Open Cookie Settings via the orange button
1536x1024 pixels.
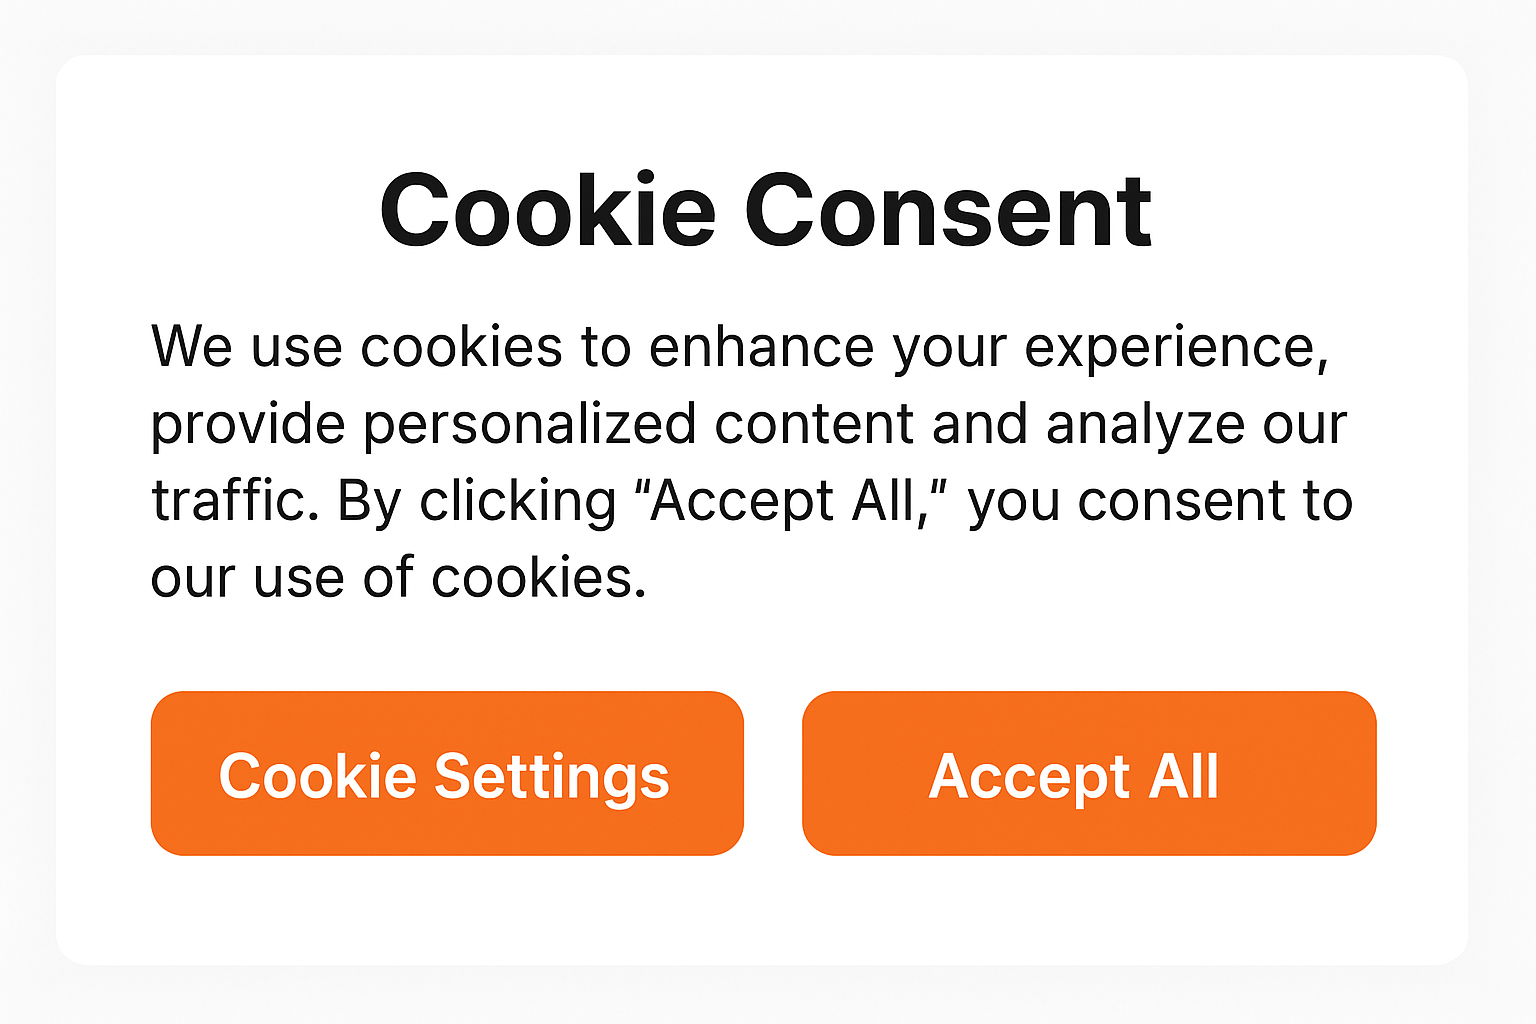pos(447,773)
